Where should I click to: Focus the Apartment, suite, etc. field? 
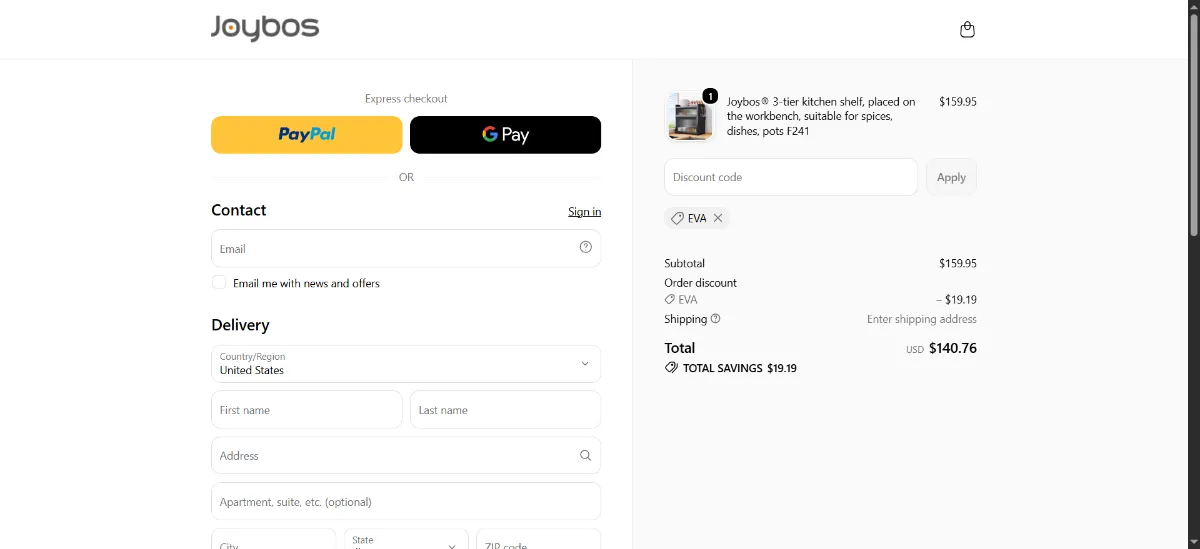pyautogui.click(x=406, y=501)
